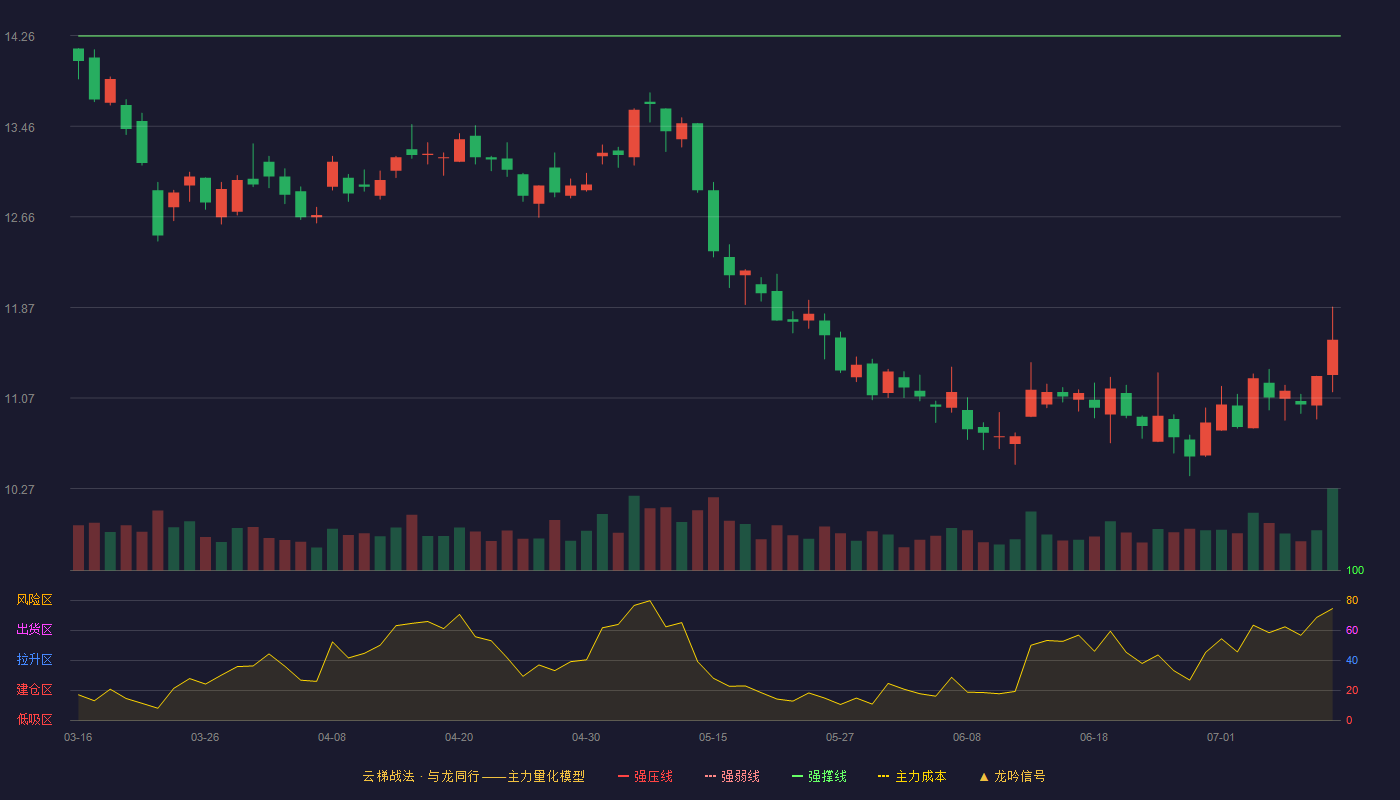Click the 13.46 price axis label
This screenshot has width=1400, height=800.
coord(20,127)
